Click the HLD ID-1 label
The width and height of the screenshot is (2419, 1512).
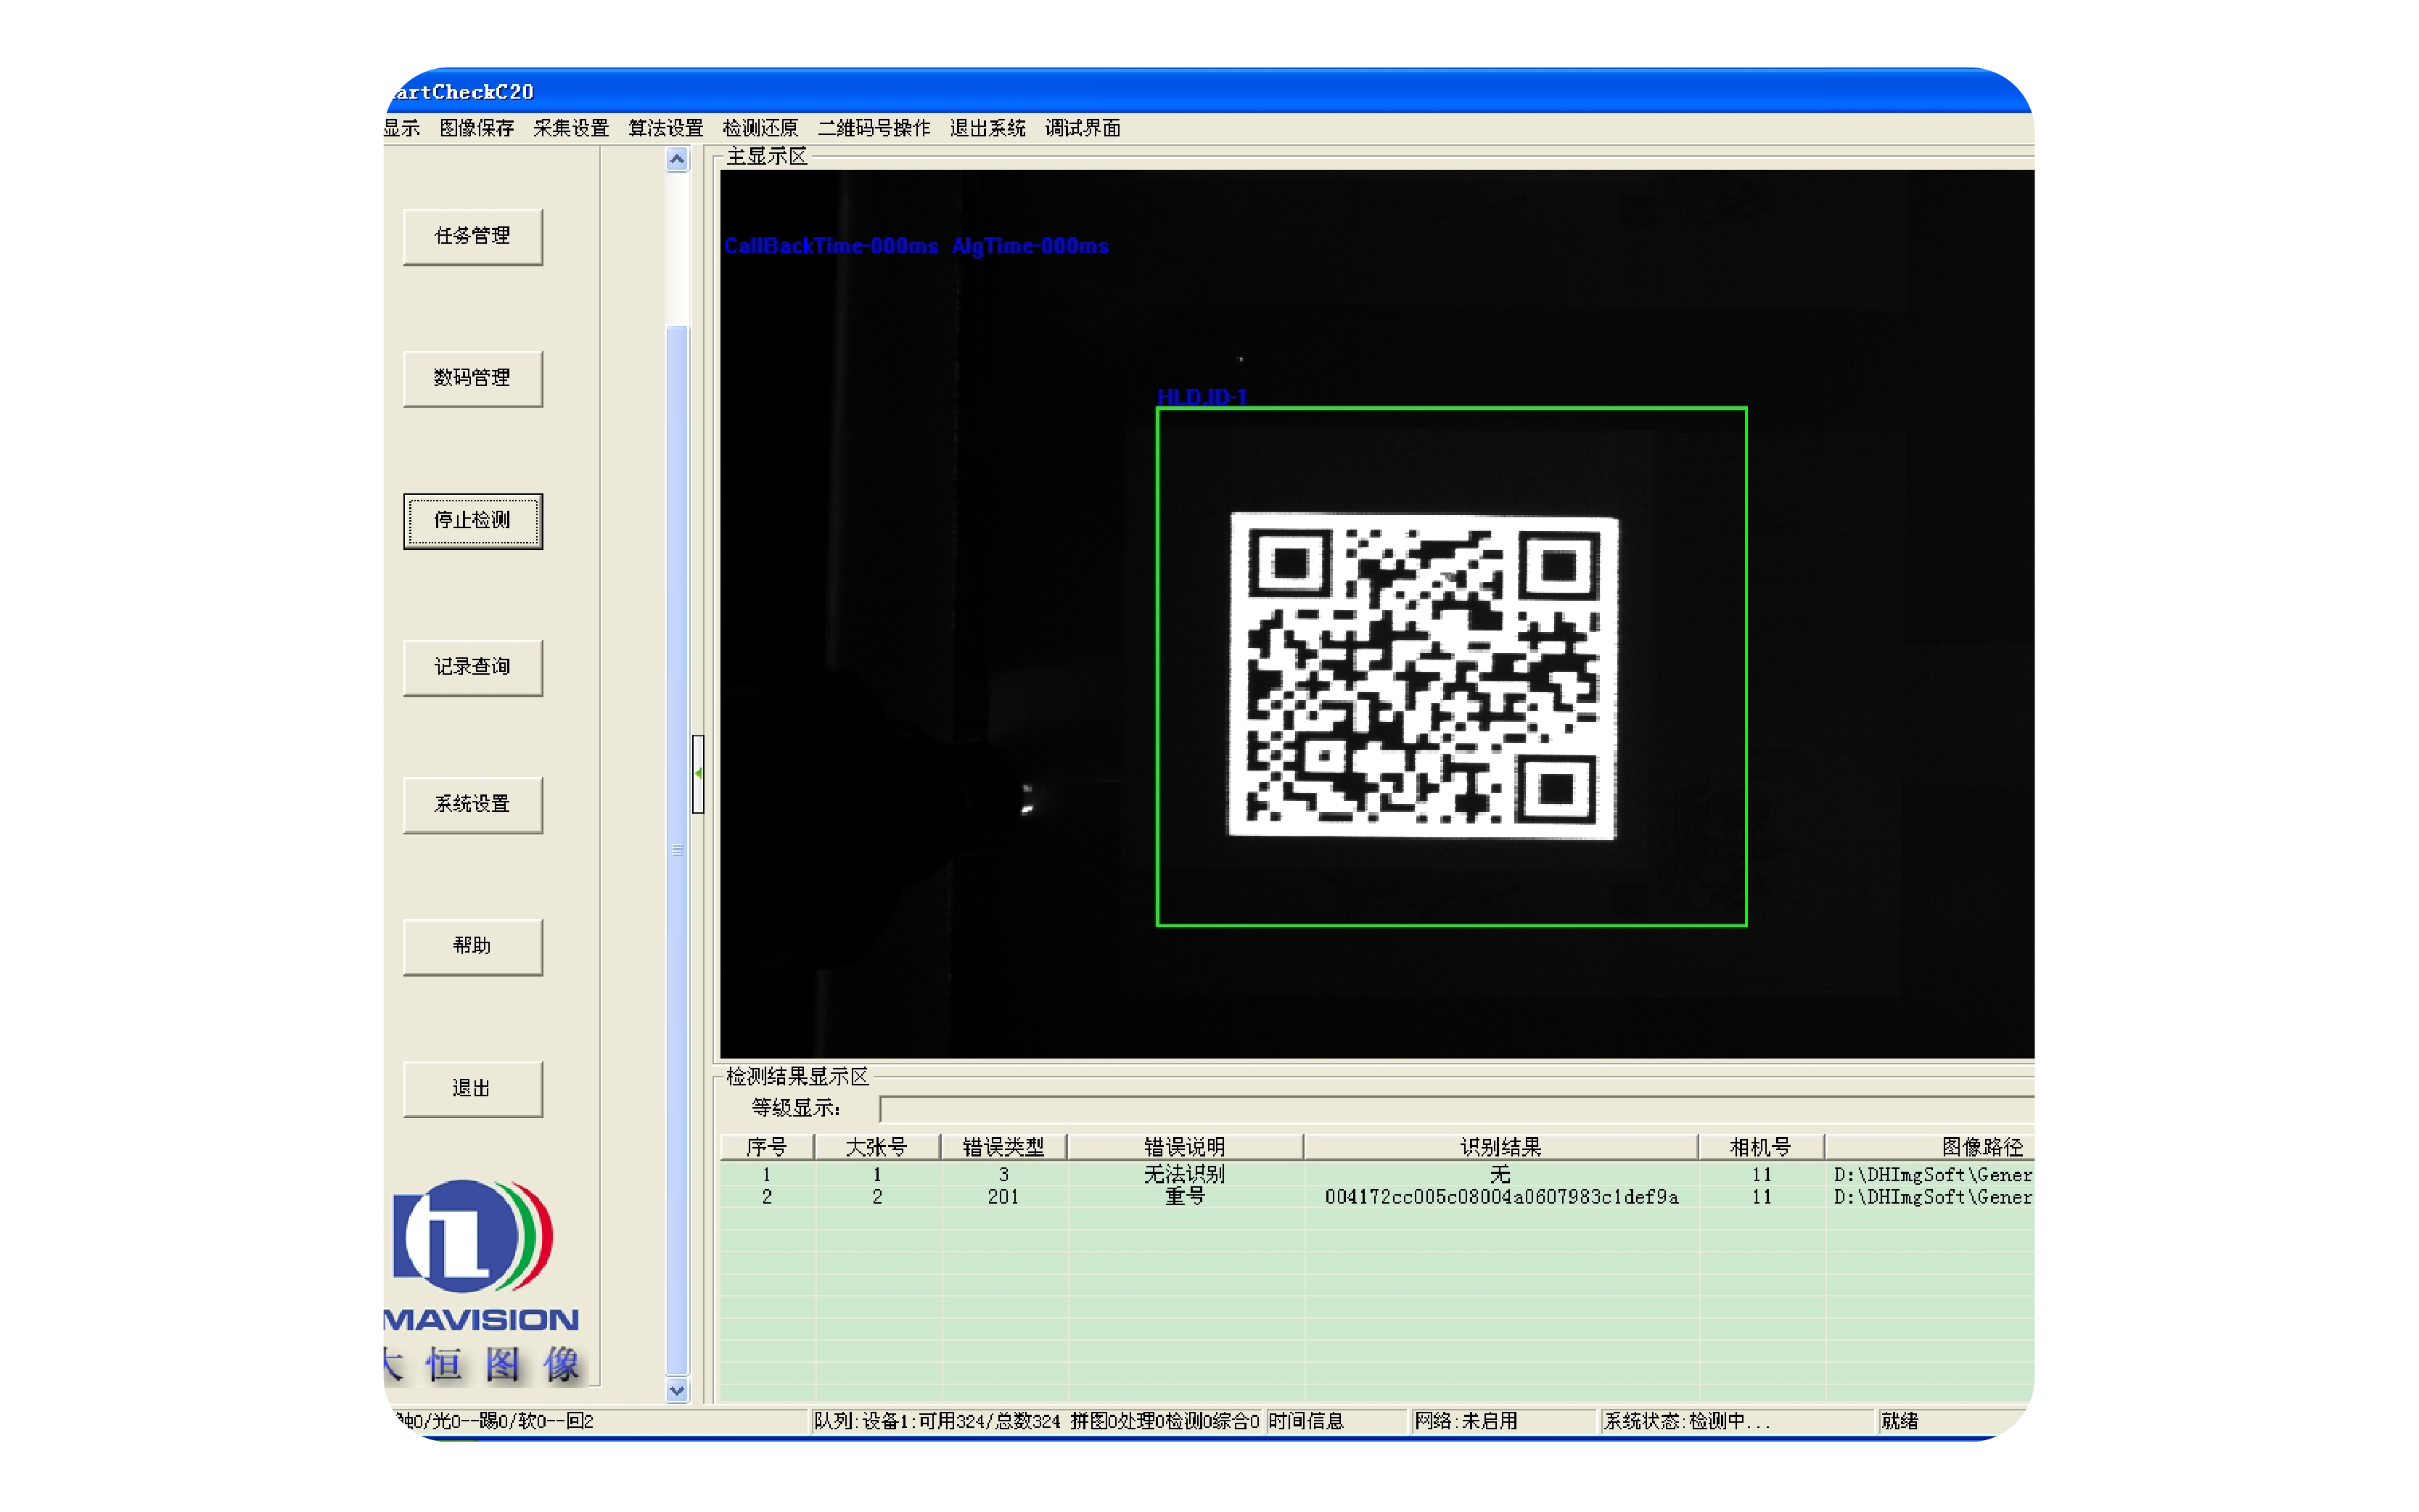(1201, 397)
